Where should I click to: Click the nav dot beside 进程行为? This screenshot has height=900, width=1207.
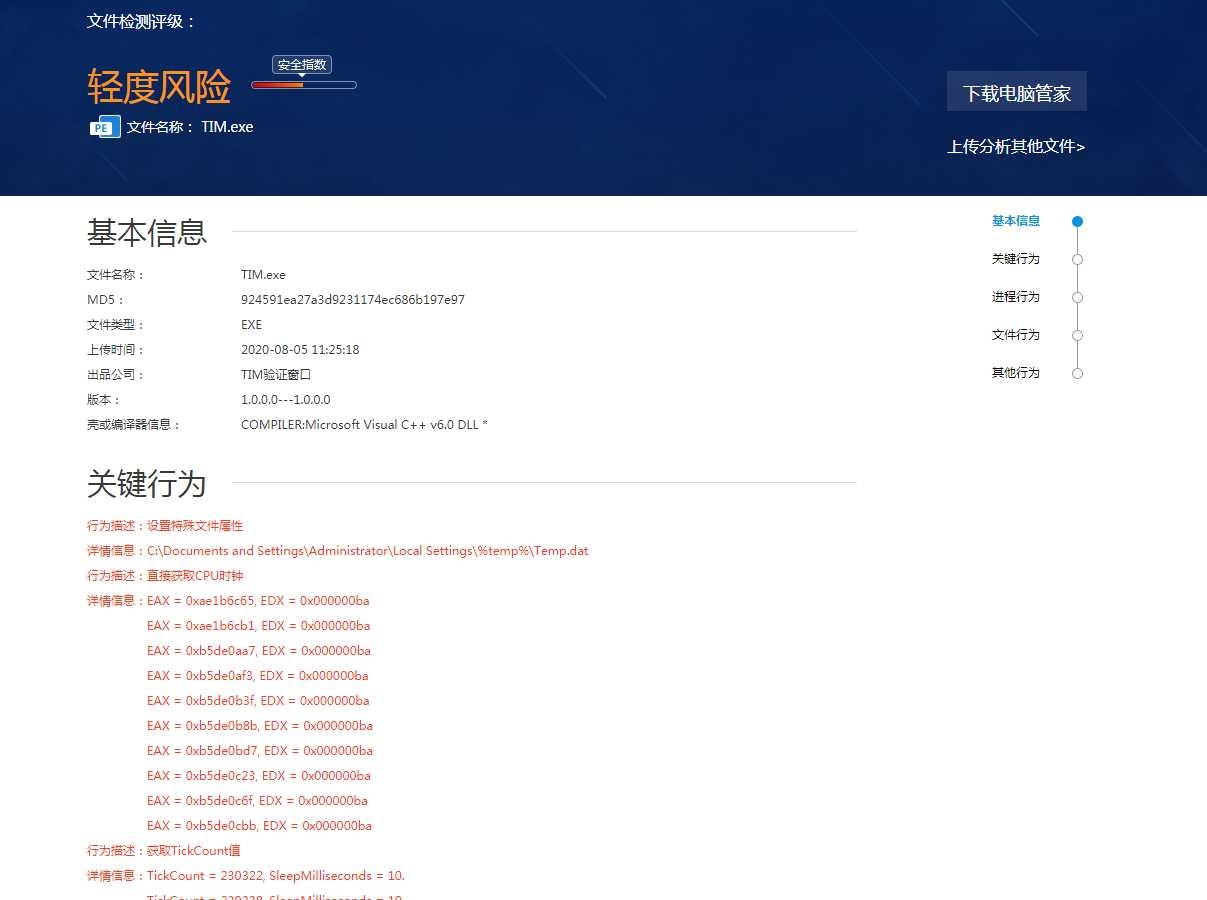pos(1077,298)
